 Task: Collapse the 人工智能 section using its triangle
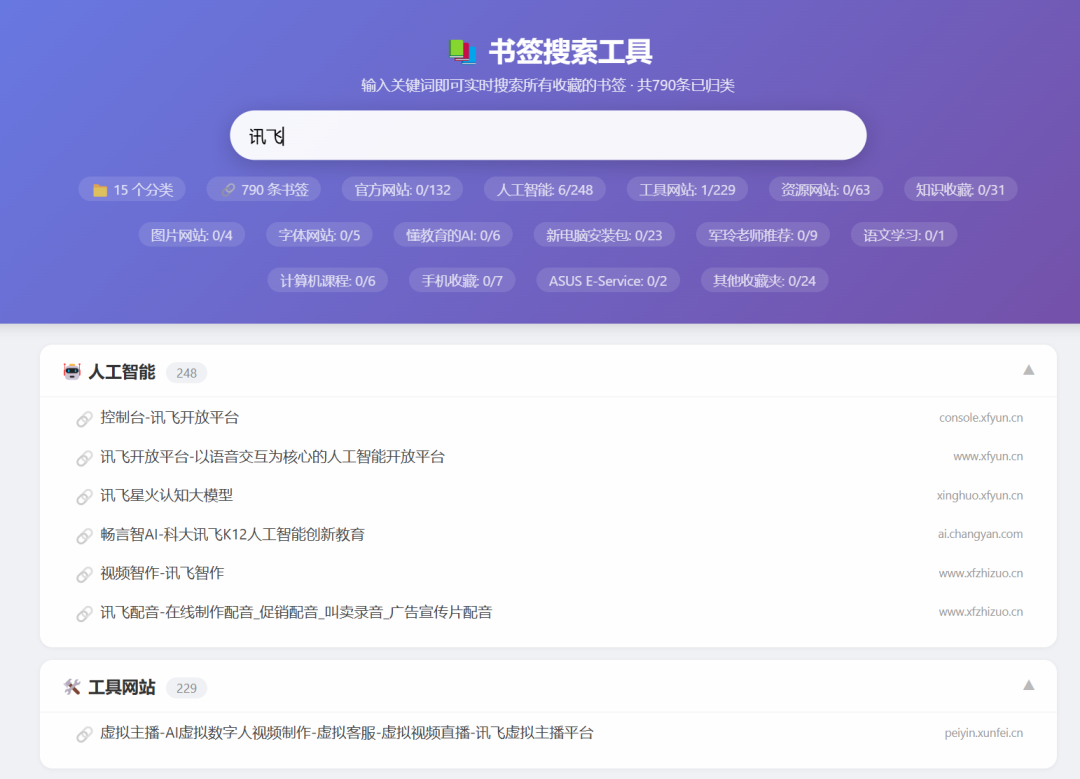click(1028, 370)
